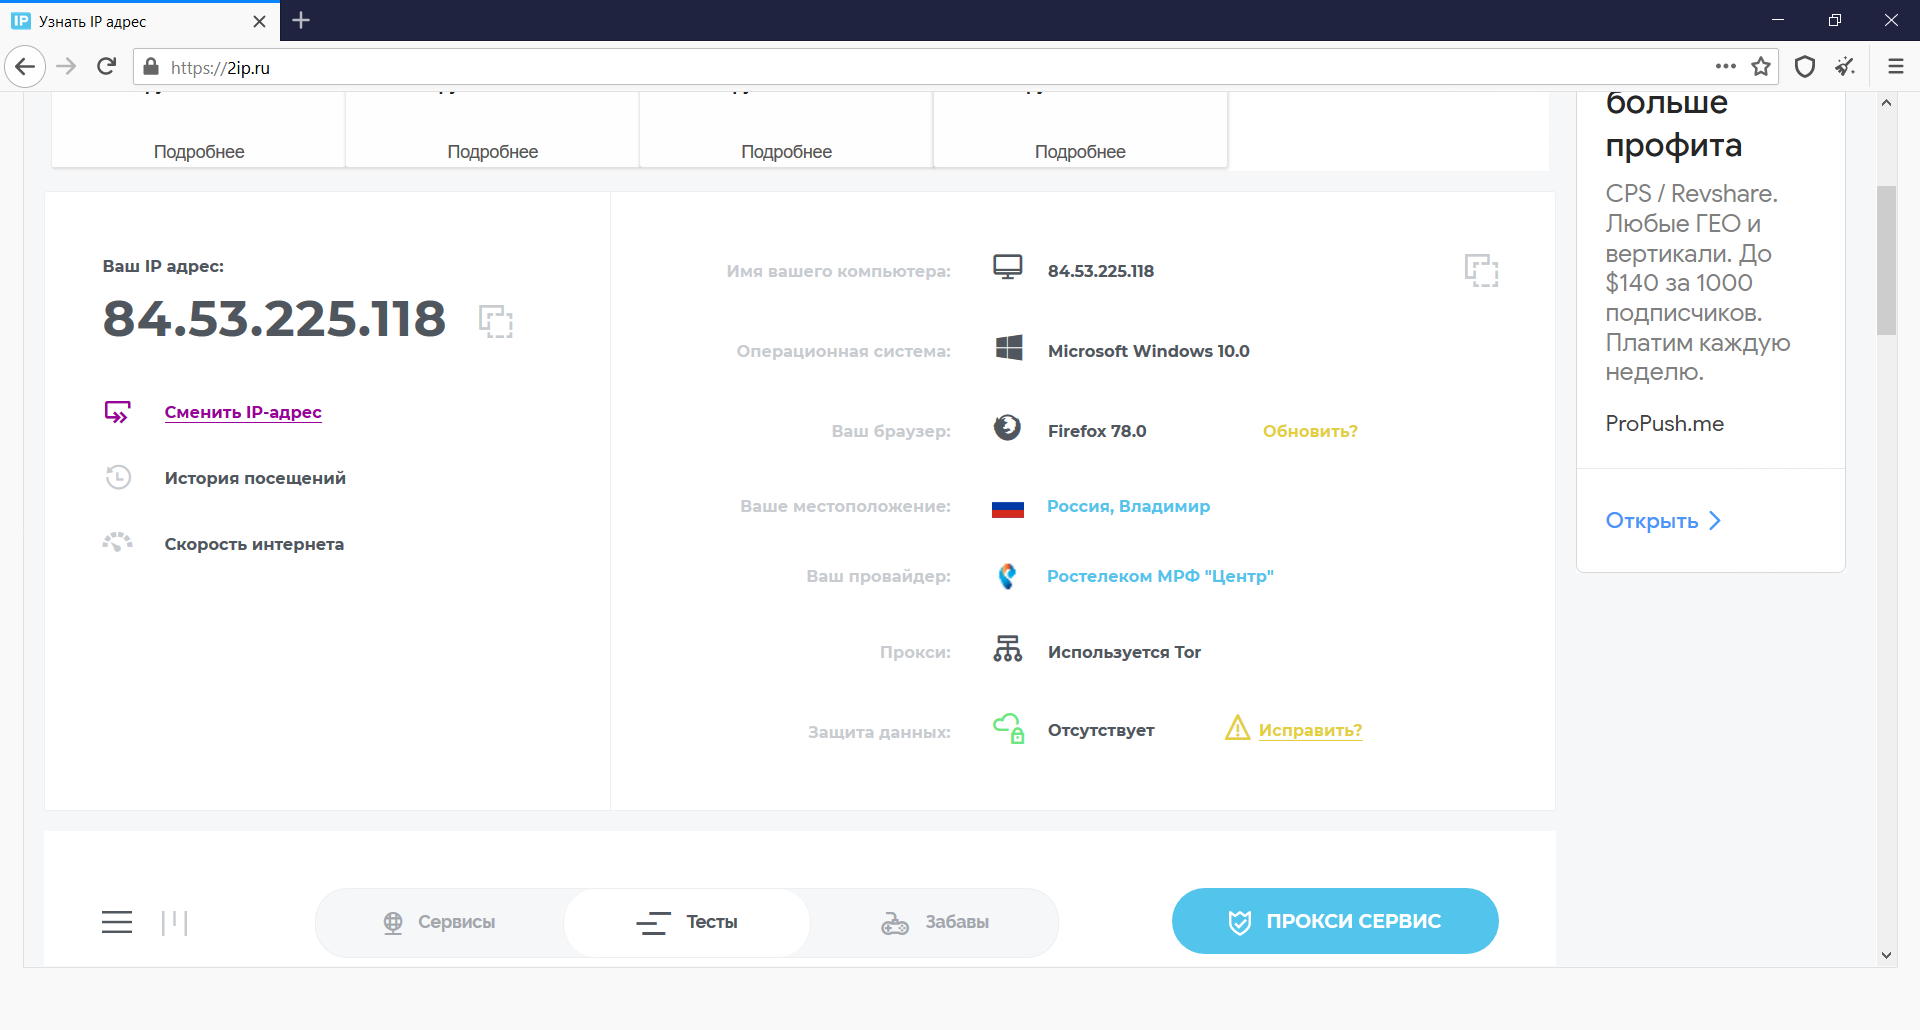Select the Забавы tab
This screenshot has height=1030, width=1920.
[935, 922]
